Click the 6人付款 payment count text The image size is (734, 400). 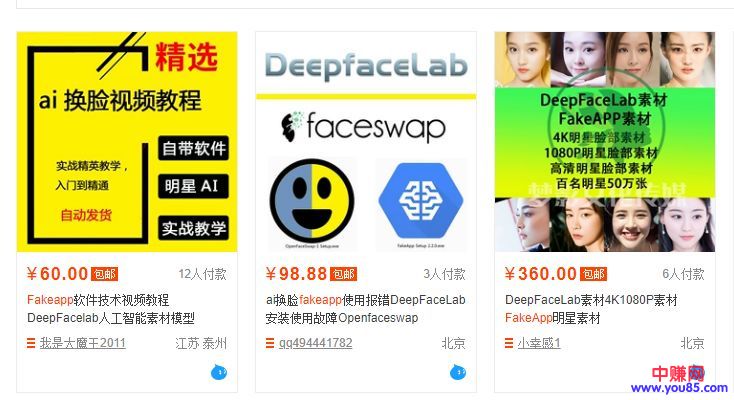(683, 274)
